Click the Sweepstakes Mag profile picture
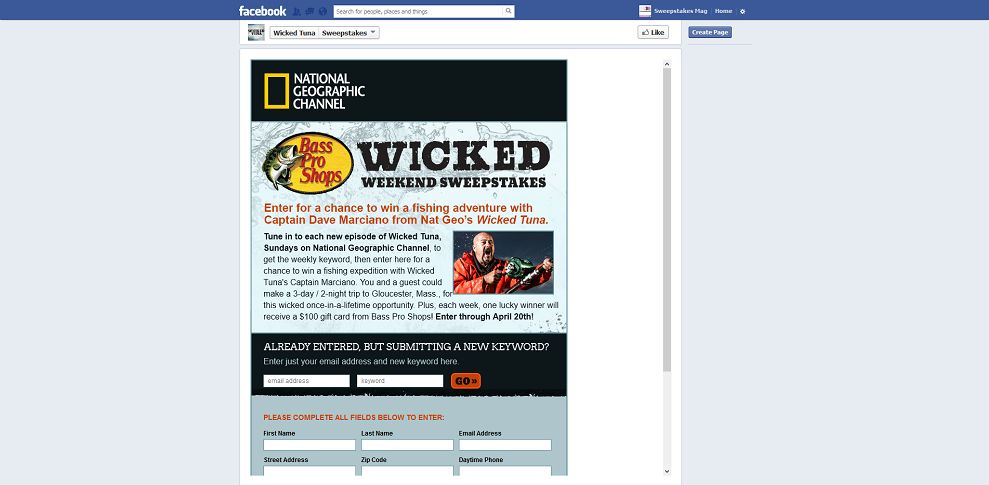 pyautogui.click(x=645, y=11)
